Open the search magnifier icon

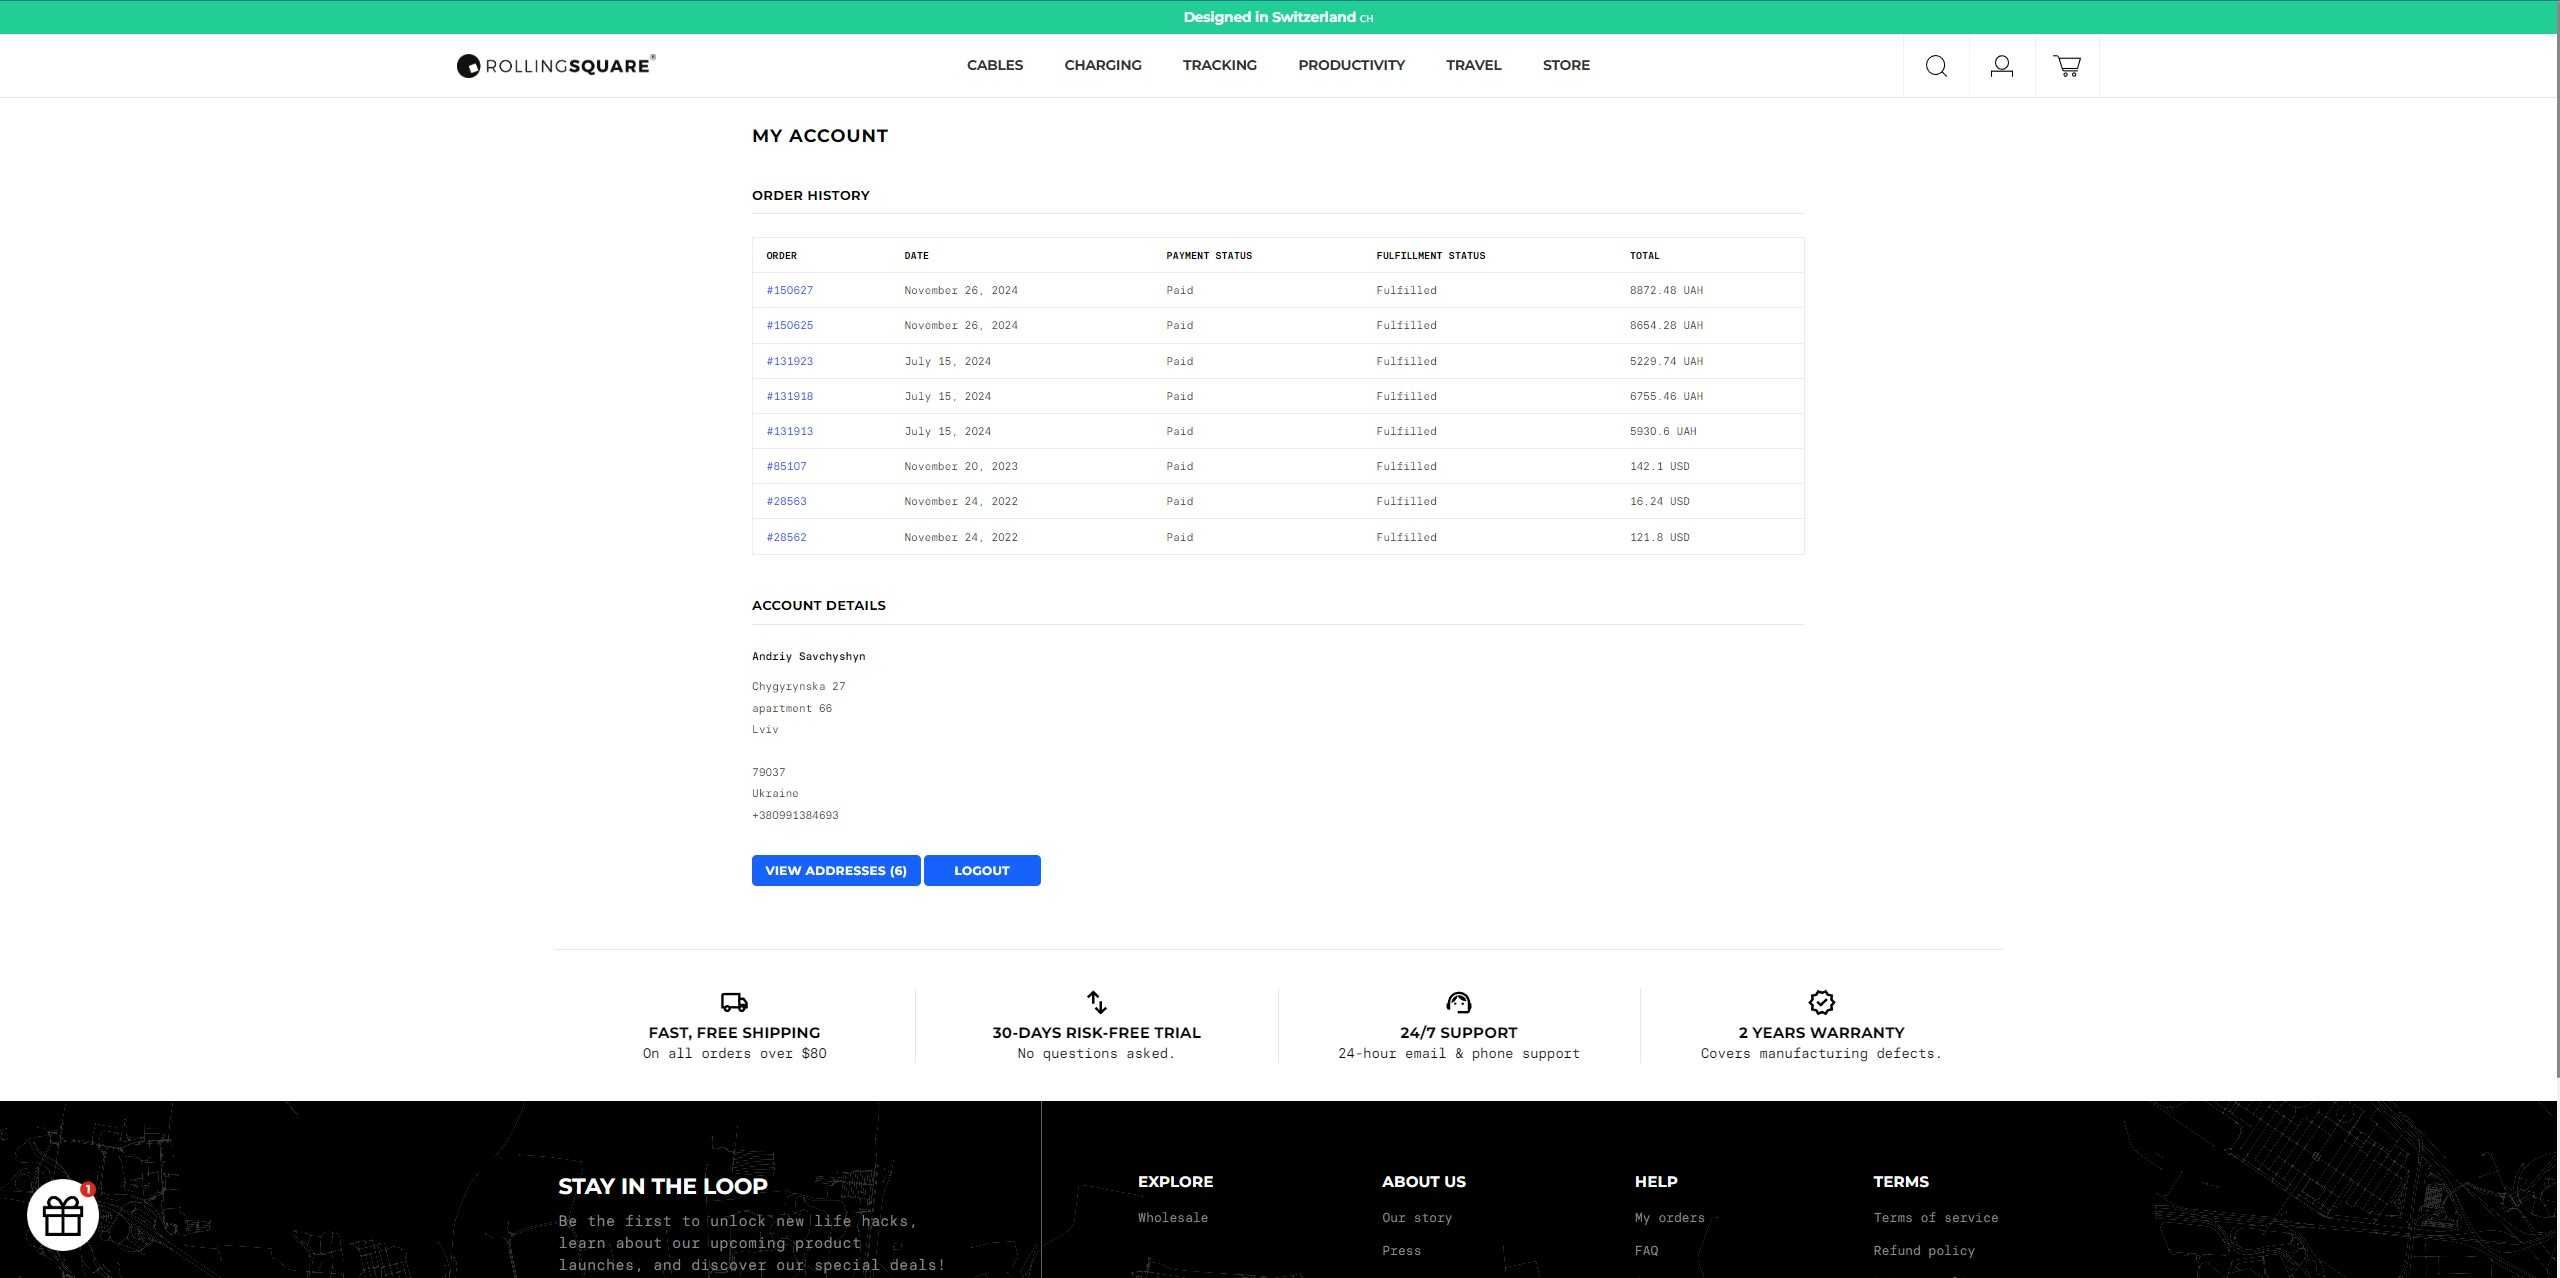tap(1936, 66)
